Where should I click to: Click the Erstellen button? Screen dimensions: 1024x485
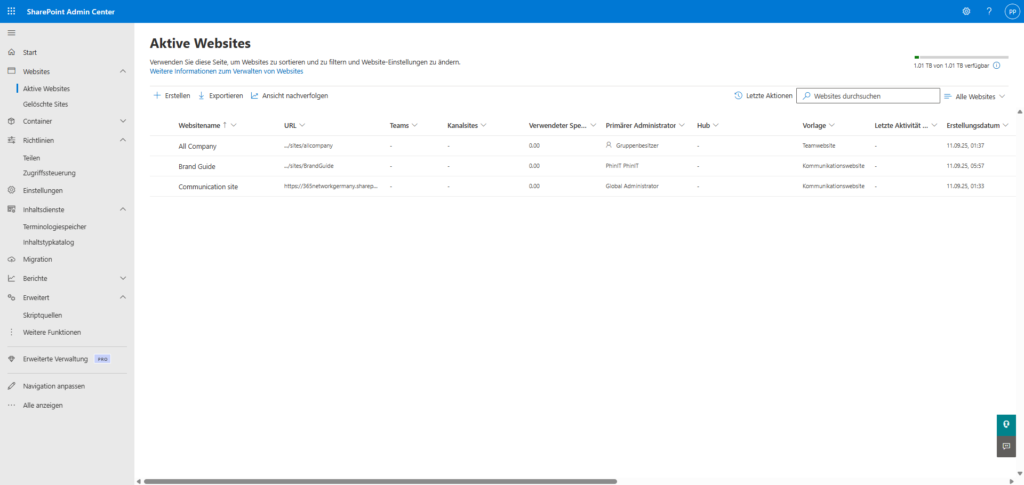tap(171, 96)
